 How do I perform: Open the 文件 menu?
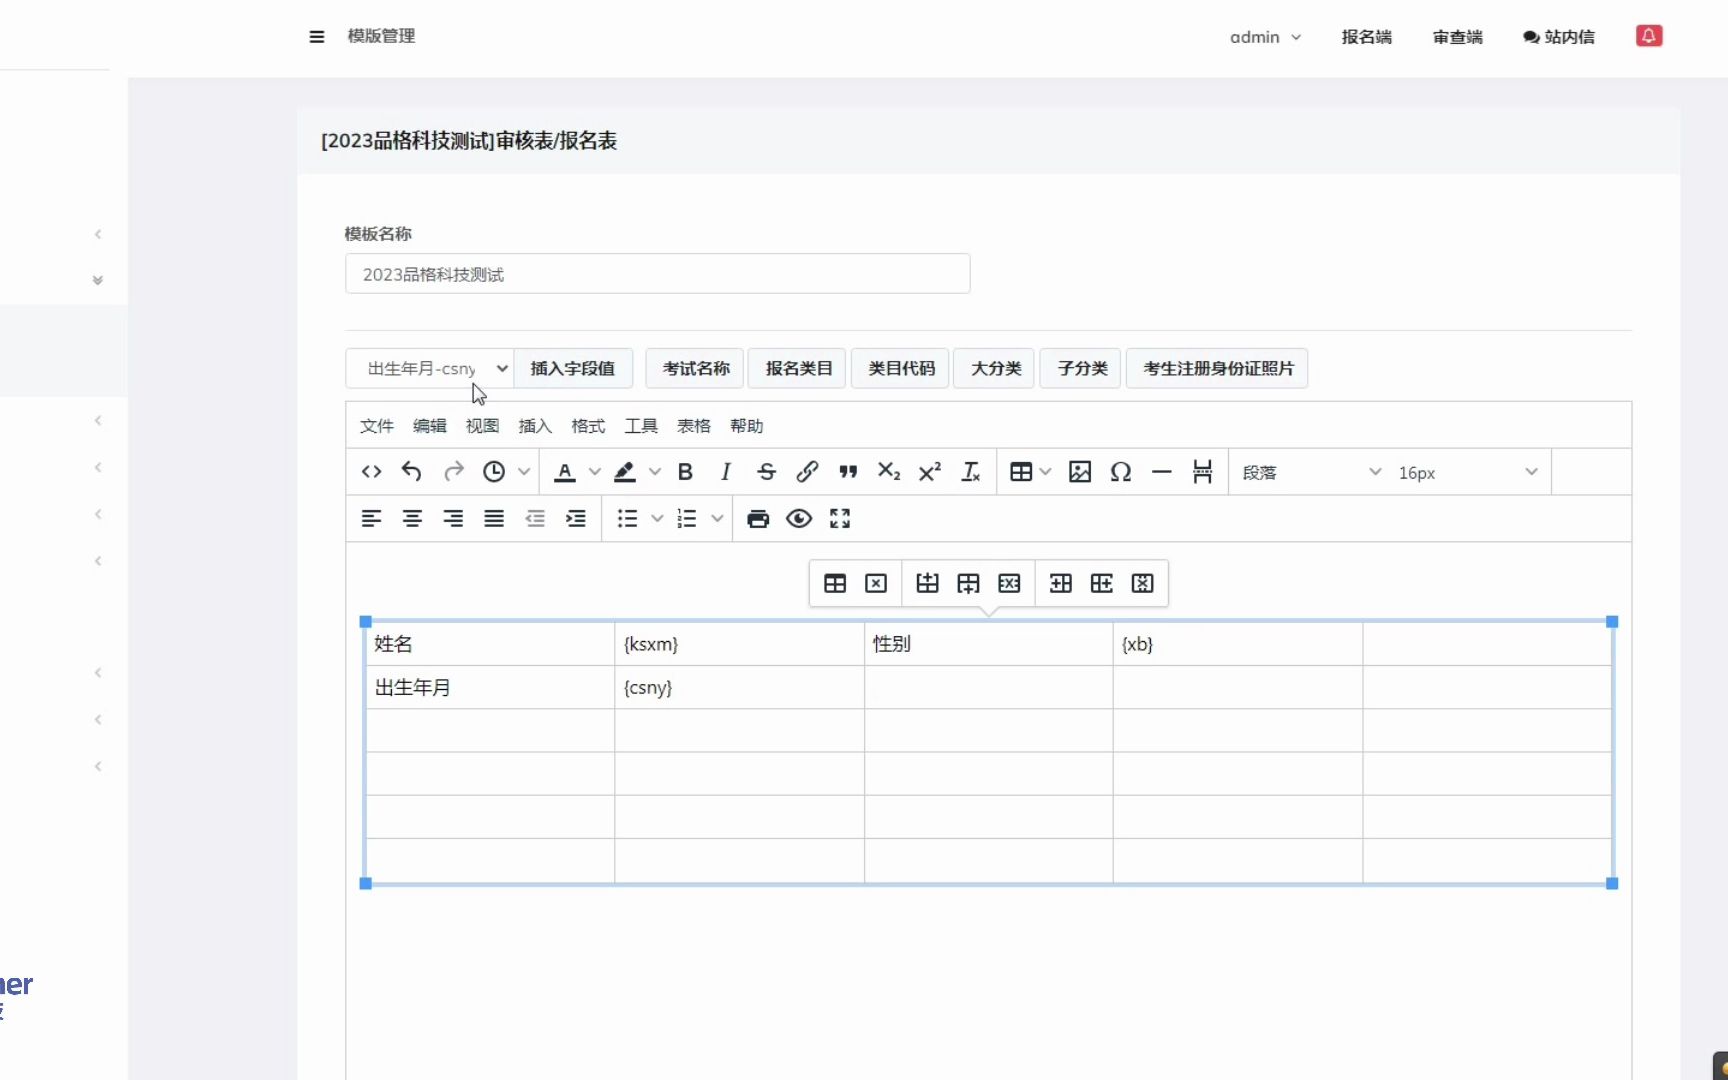pyautogui.click(x=377, y=426)
